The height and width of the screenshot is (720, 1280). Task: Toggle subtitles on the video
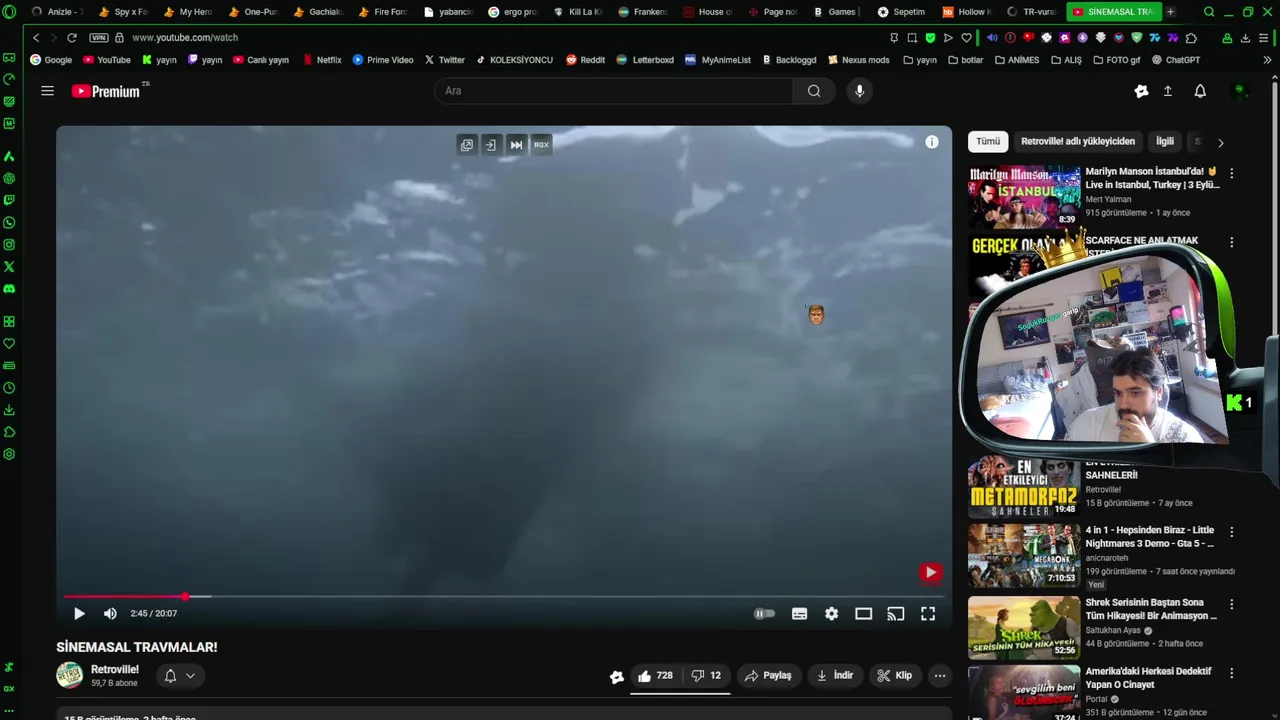click(800, 614)
